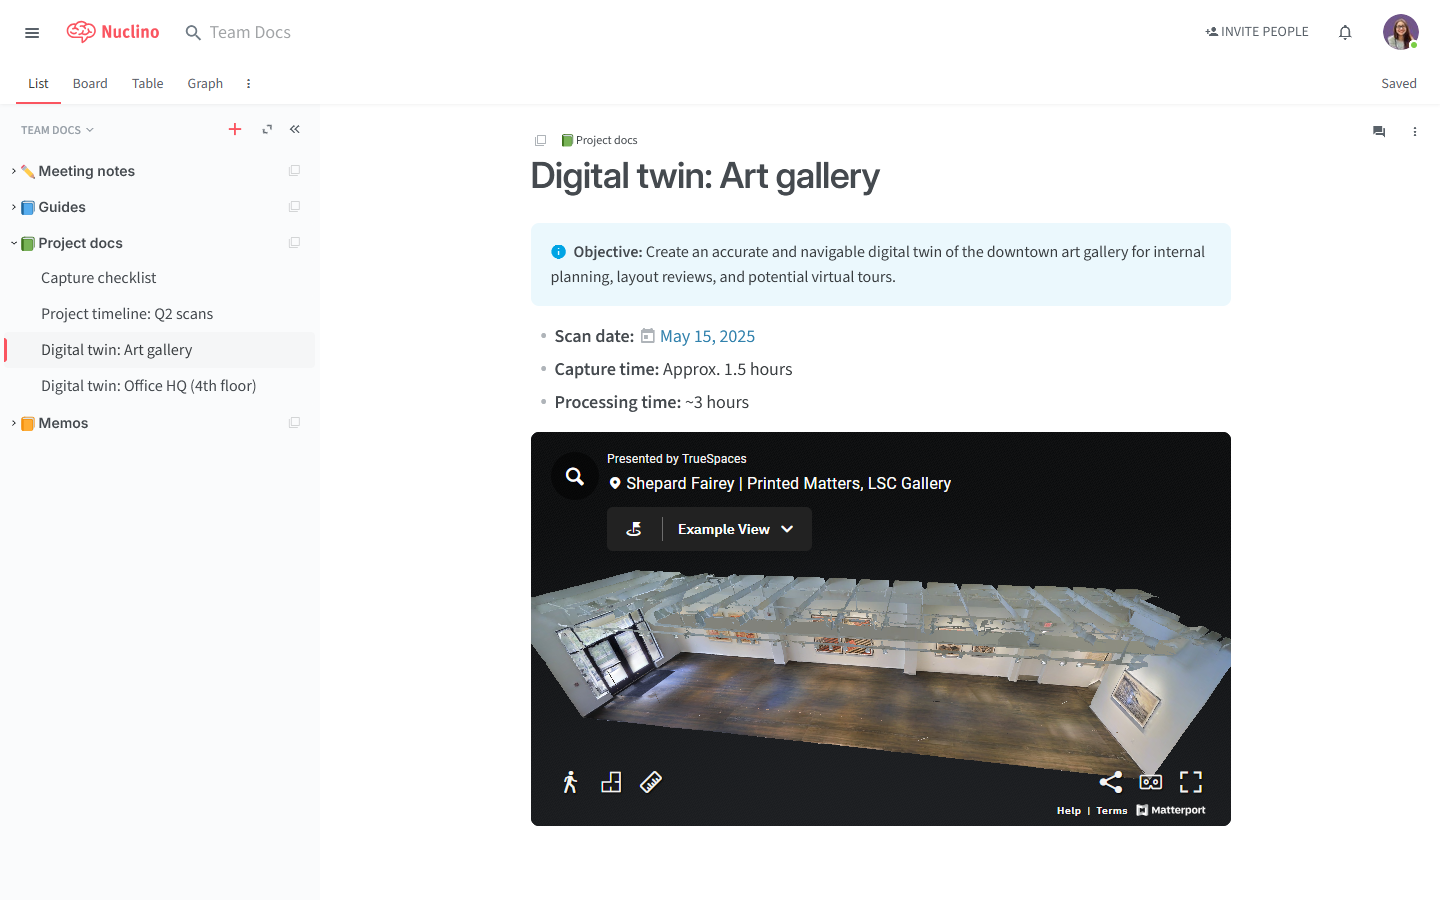The image size is (1440, 900).
Task: Collapse the Project docs collection
Action: [13, 243]
